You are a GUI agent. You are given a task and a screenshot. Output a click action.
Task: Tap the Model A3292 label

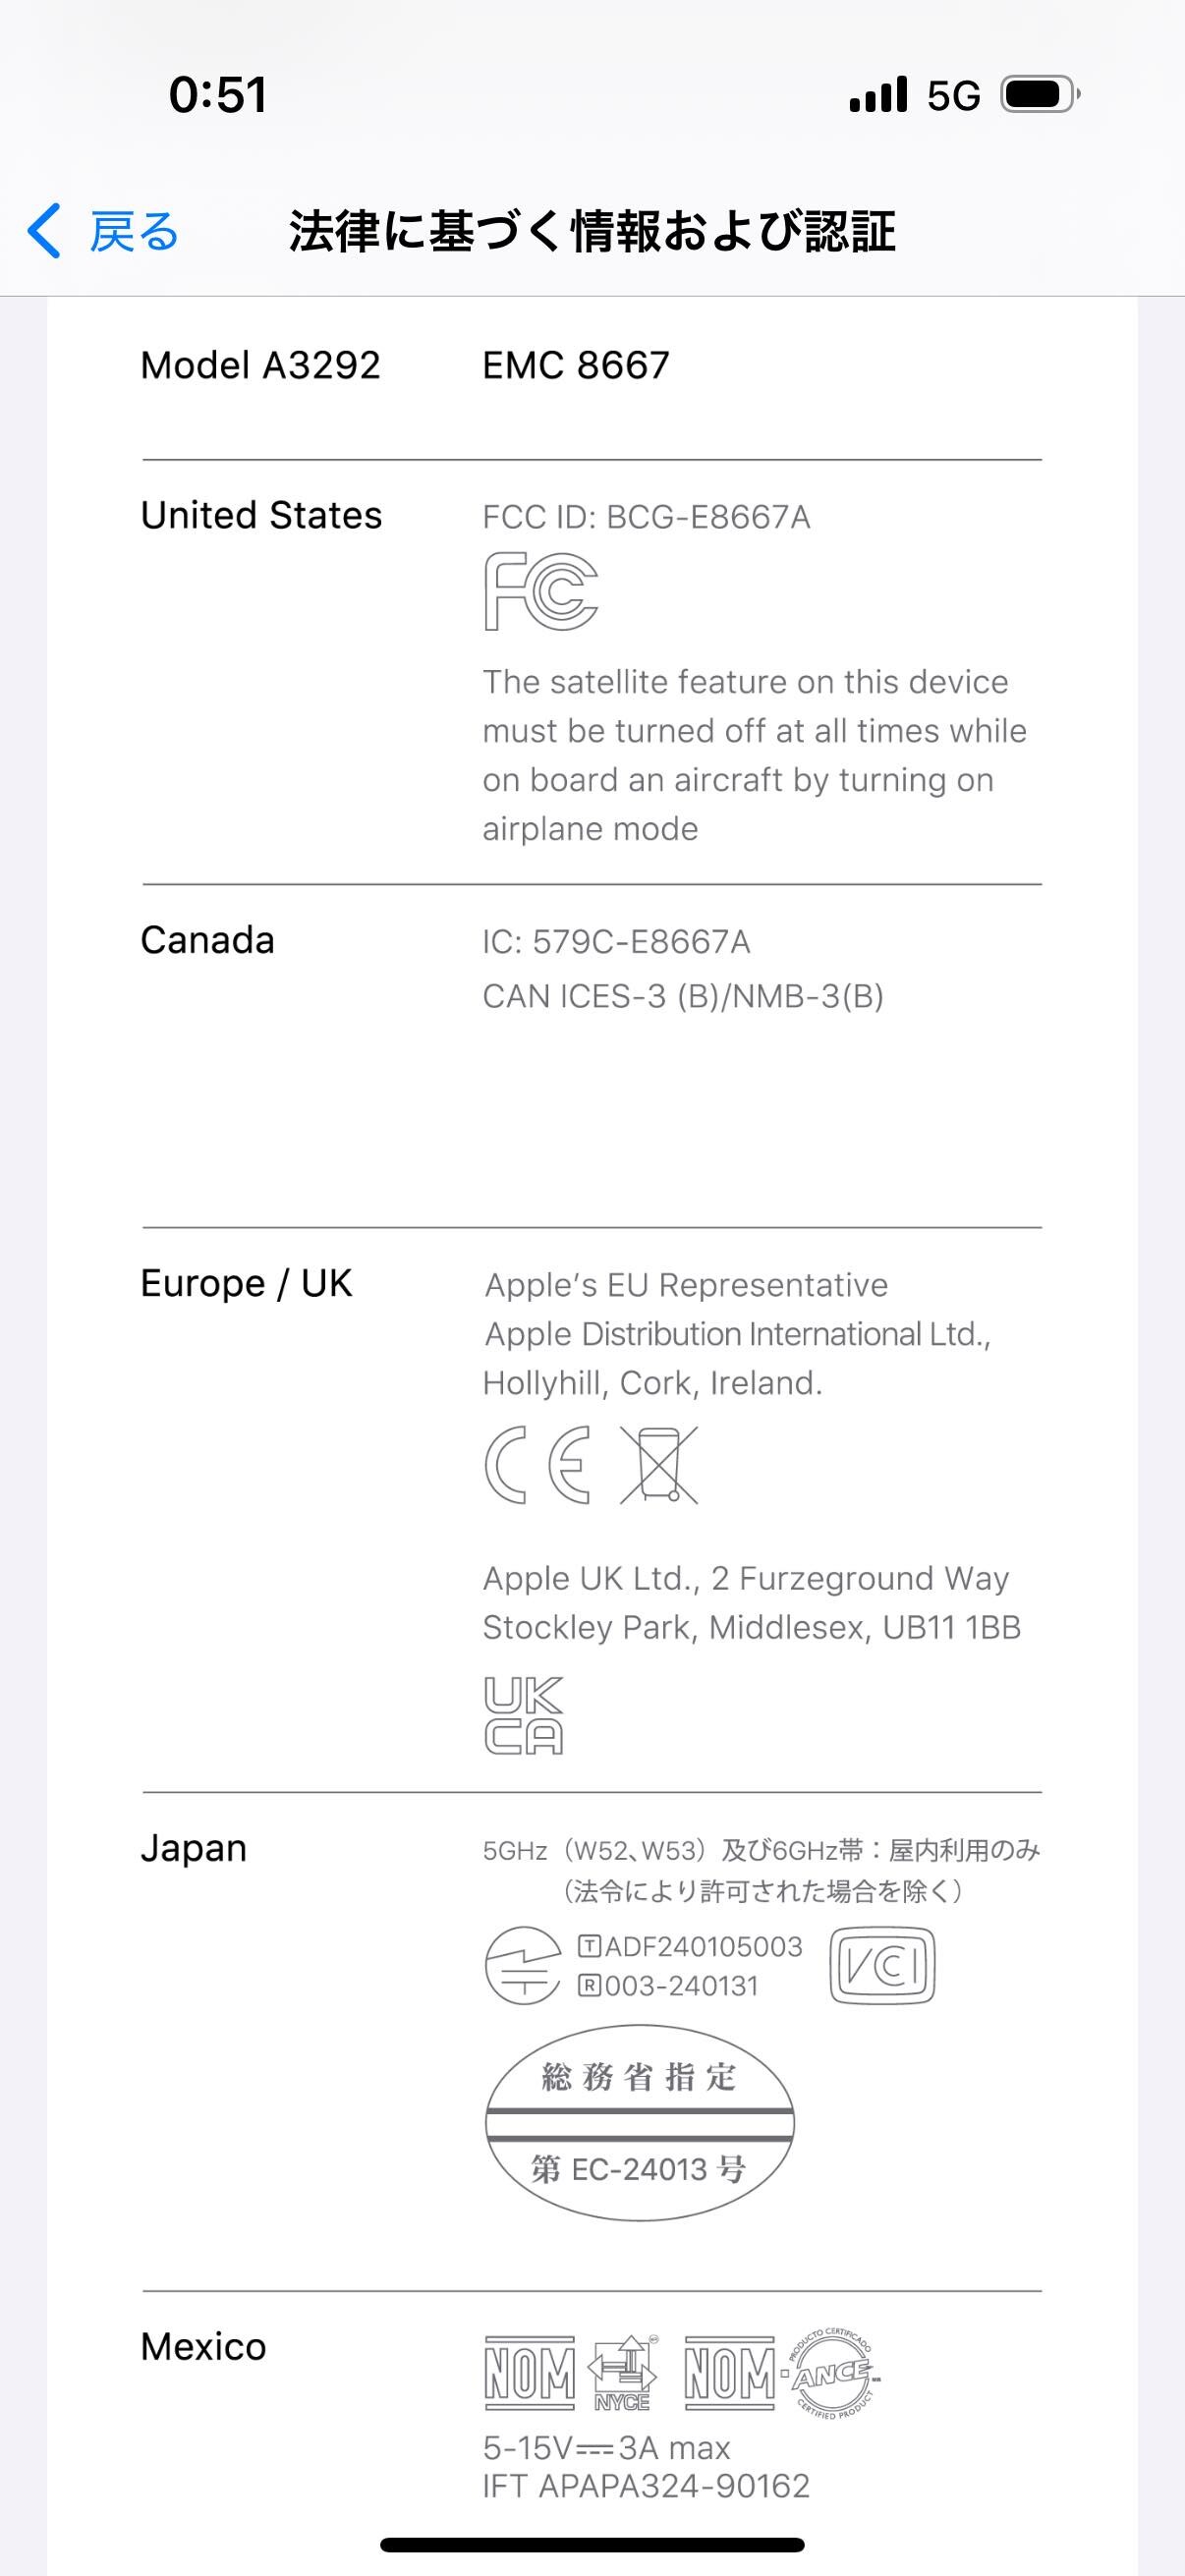coord(260,365)
